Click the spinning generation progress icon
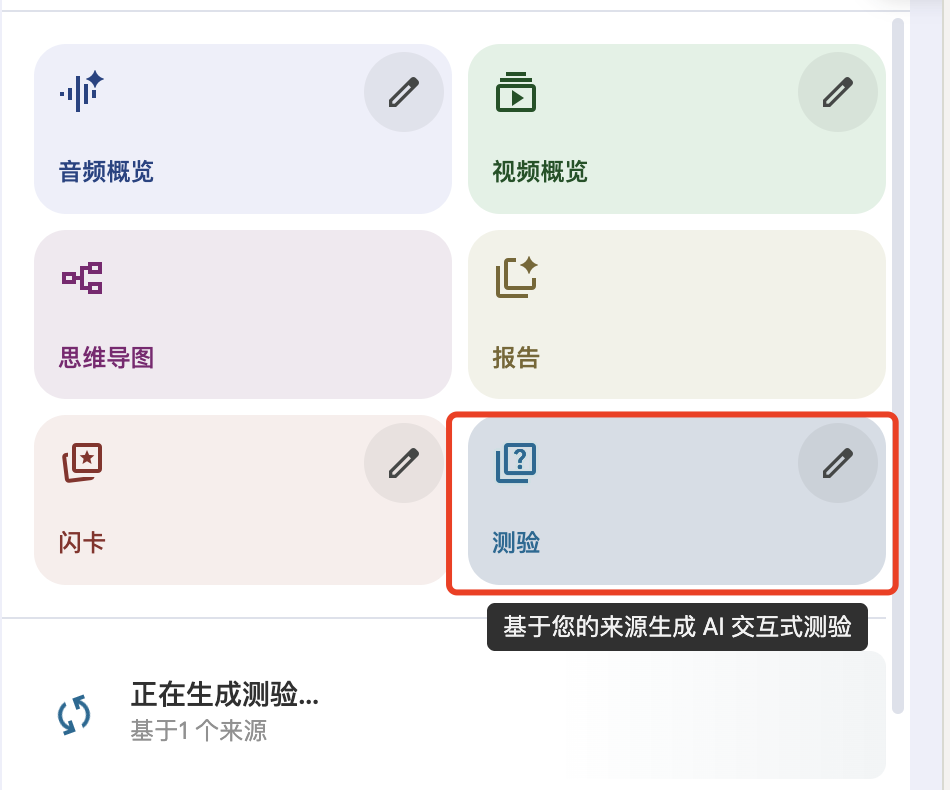Screen dimensions: 950x790 (74, 715)
